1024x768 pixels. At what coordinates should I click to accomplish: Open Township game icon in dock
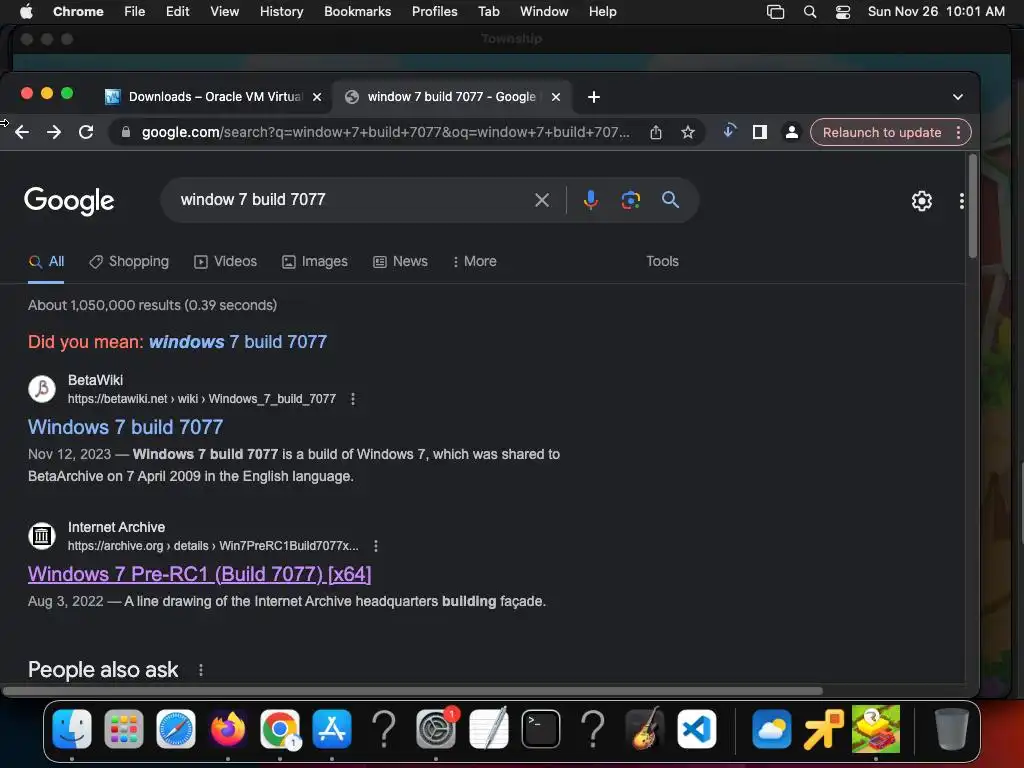tap(876, 729)
